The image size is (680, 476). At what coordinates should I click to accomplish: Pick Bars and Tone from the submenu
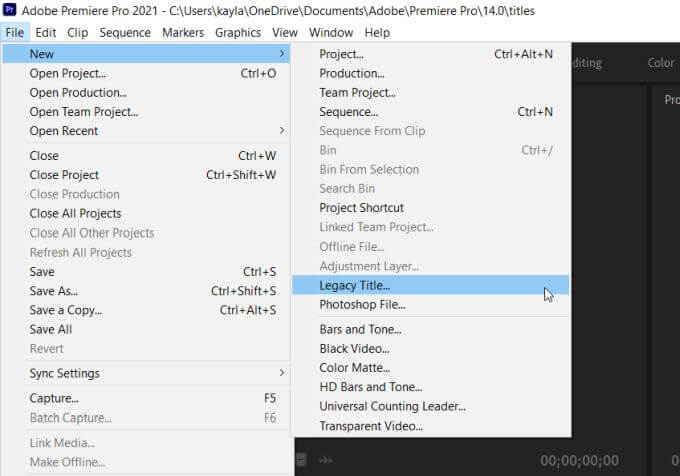tap(360, 329)
